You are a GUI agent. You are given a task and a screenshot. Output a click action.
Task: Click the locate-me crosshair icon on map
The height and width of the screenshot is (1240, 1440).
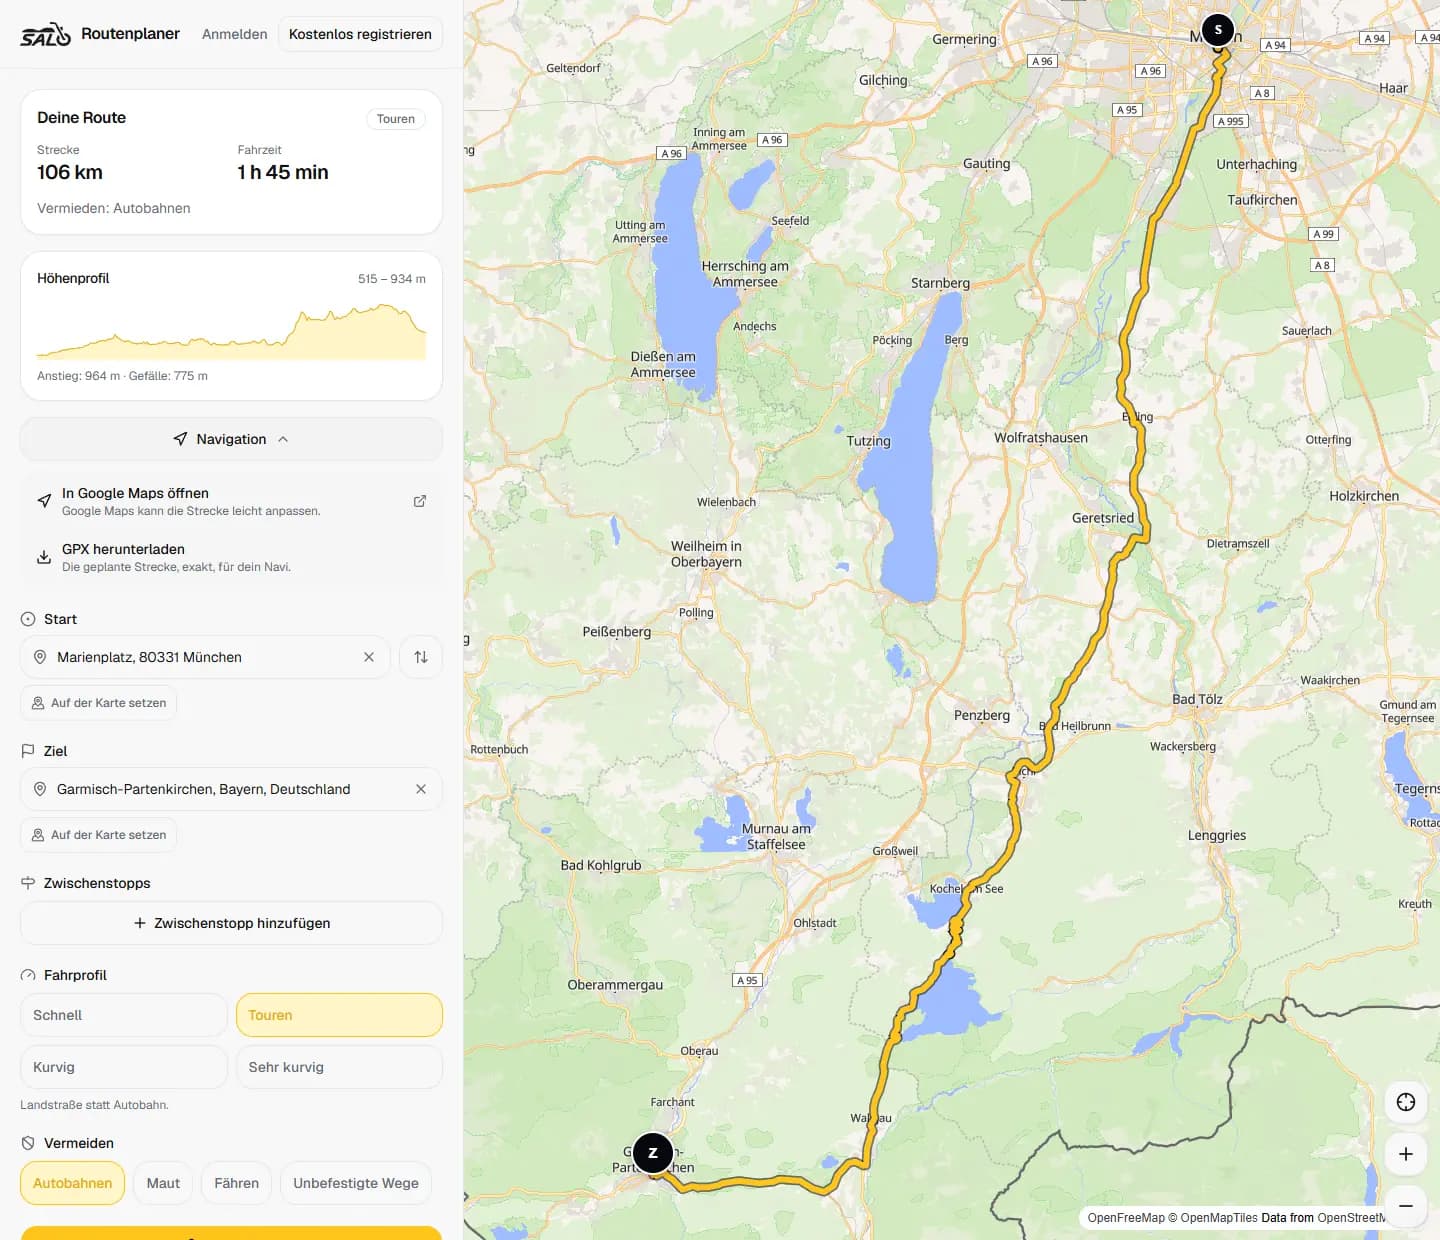[1406, 1102]
